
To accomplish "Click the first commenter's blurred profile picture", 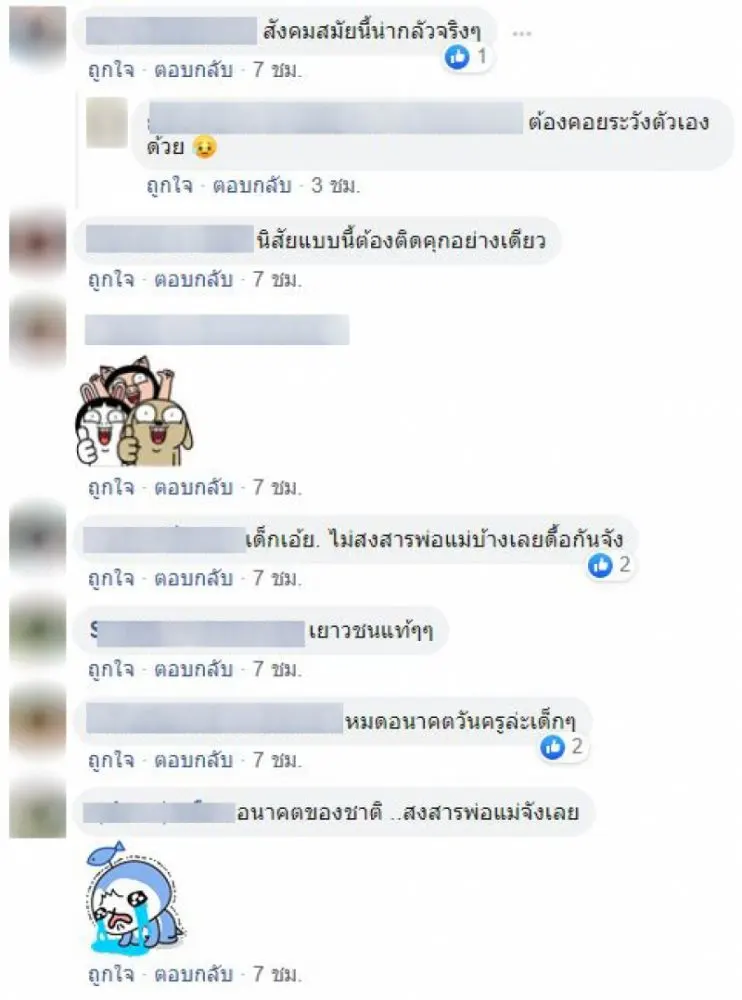I will 38,34.
